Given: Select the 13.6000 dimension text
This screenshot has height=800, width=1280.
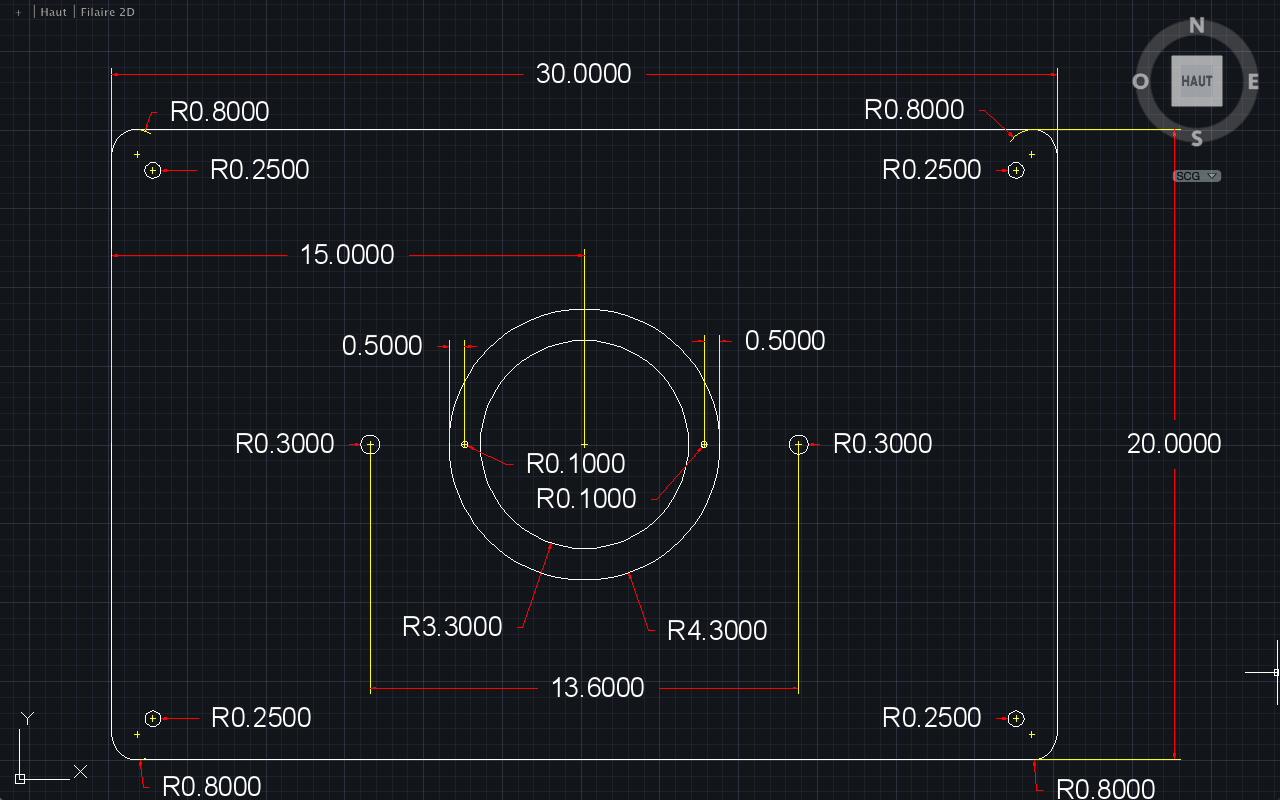Looking at the screenshot, I should pos(597,688).
